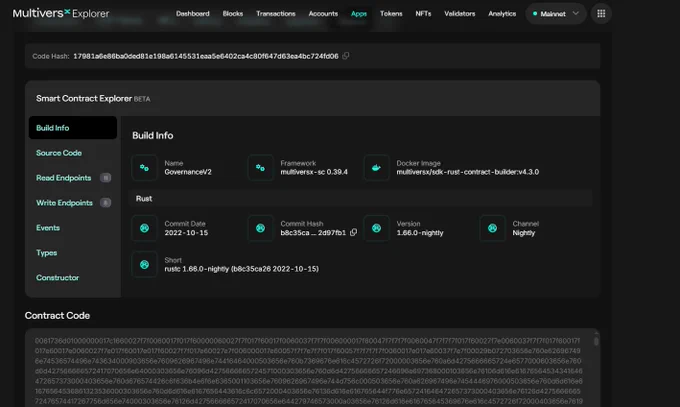Click the Smart Contract Explorer heading
The width and height of the screenshot is (680, 407).
click(x=84, y=98)
